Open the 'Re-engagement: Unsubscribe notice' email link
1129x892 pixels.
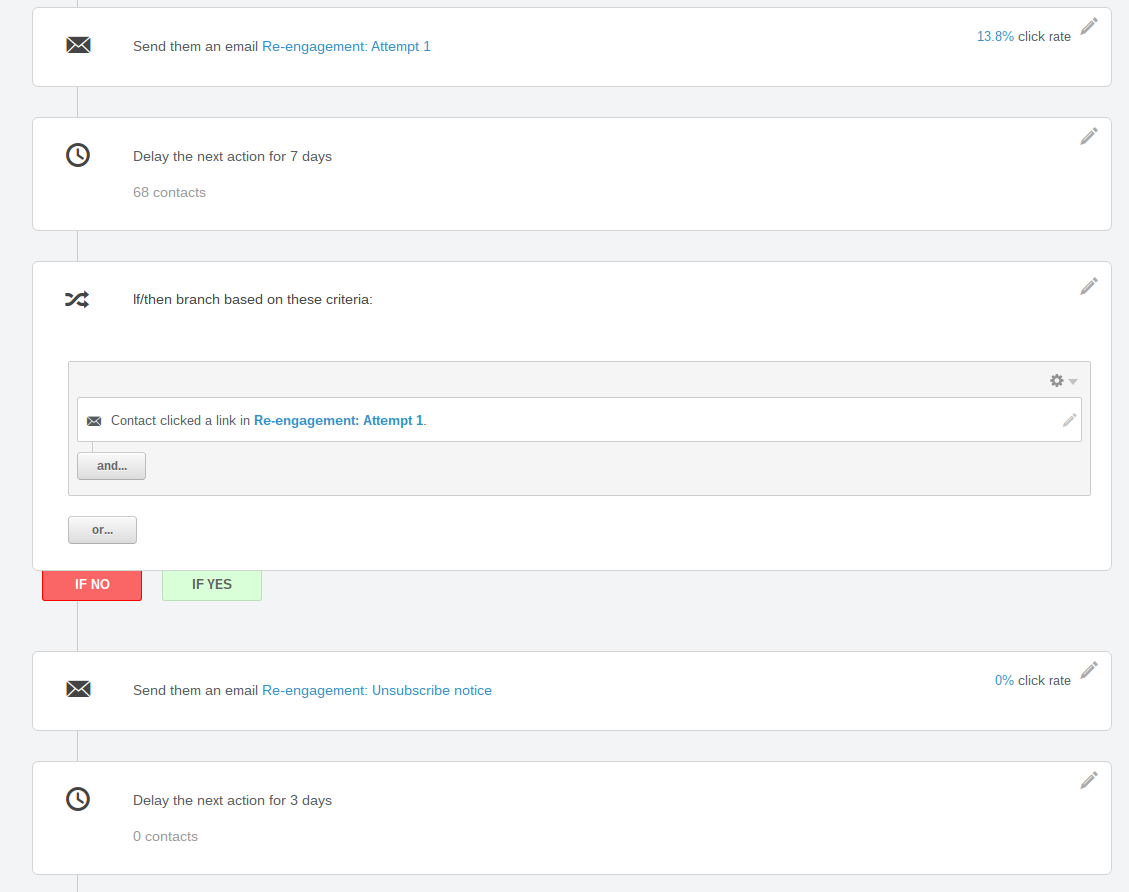tap(377, 690)
